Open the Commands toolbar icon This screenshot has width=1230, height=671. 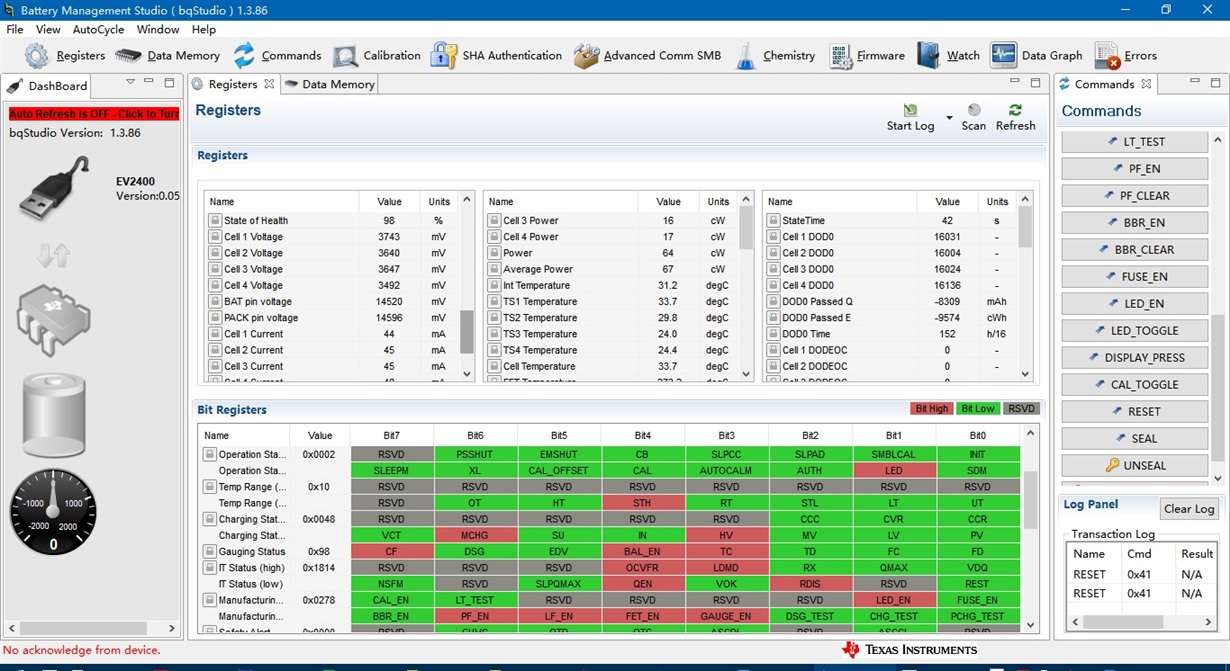[277, 56]
